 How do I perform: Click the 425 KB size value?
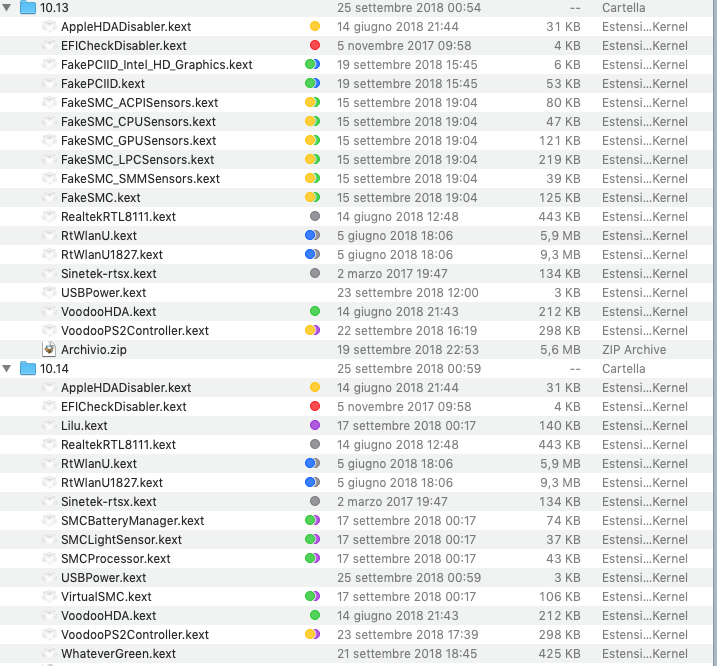560,654
